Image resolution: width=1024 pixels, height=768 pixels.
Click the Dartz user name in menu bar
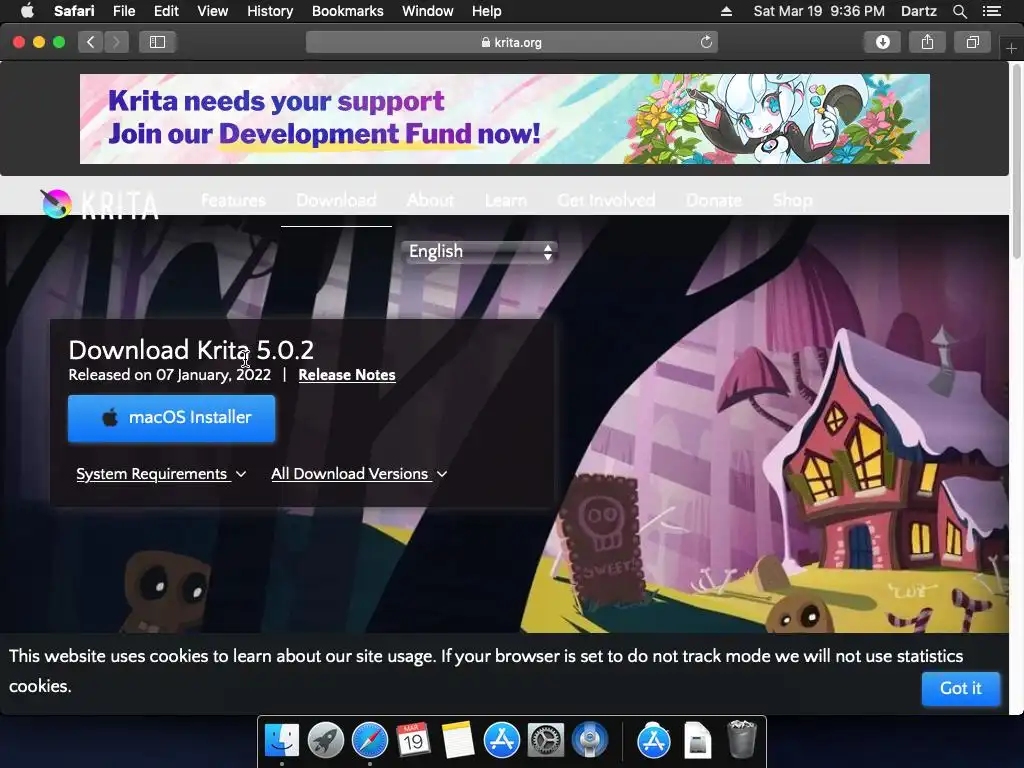[918, 11]
